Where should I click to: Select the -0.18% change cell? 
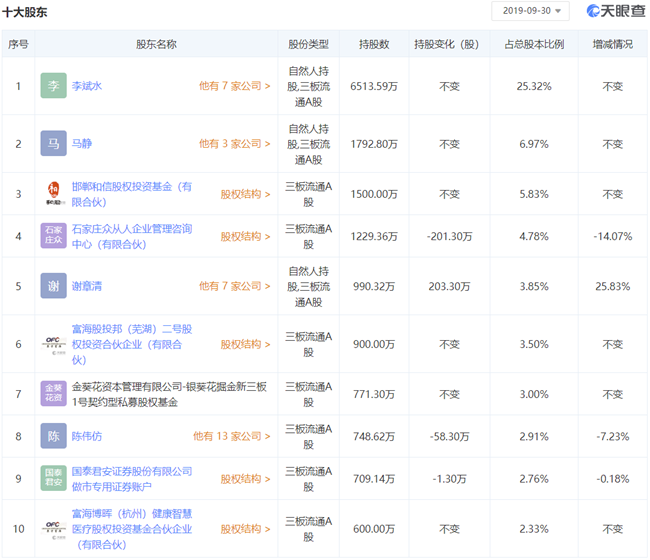(613, 479)
